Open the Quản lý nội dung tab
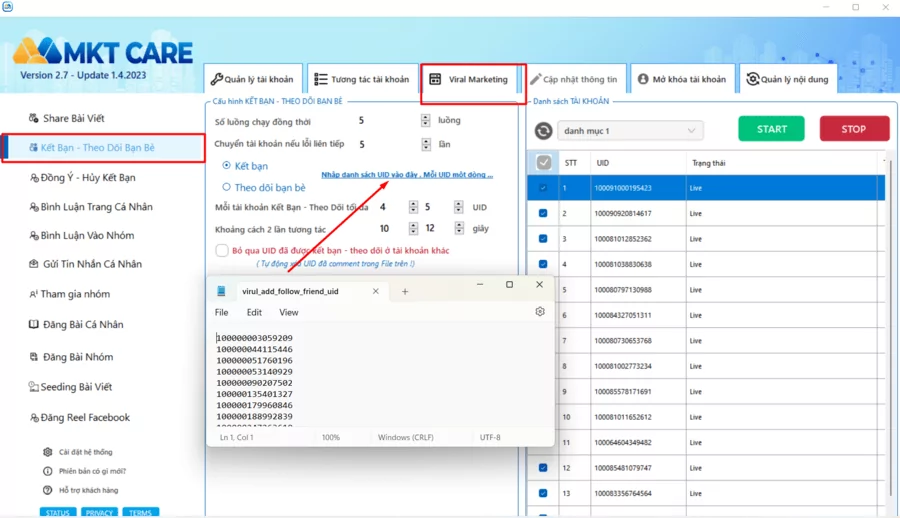The height and width of the screenshot is (518, 900). coord(788,79)
